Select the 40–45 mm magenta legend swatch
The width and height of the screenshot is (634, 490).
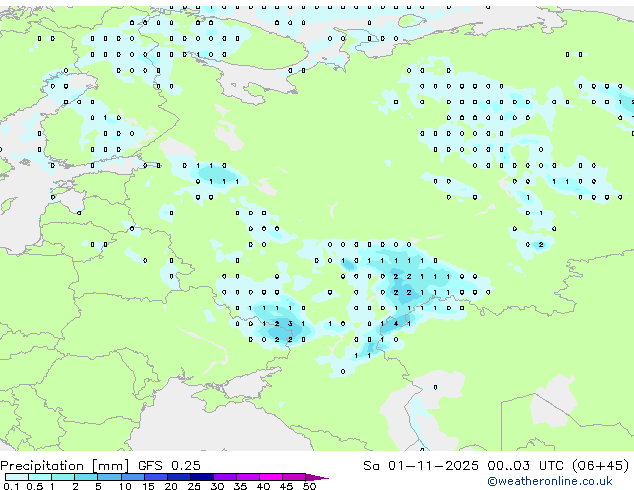pos(271,477)
